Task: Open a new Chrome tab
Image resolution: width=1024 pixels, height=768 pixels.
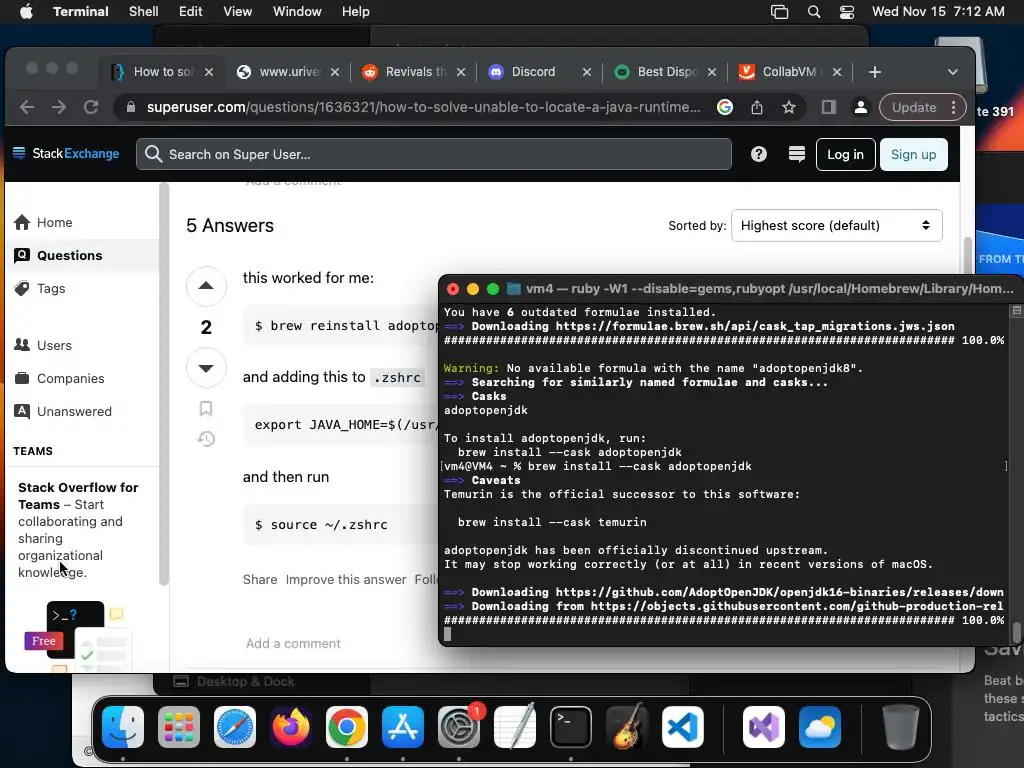Action: pos(875,72)
